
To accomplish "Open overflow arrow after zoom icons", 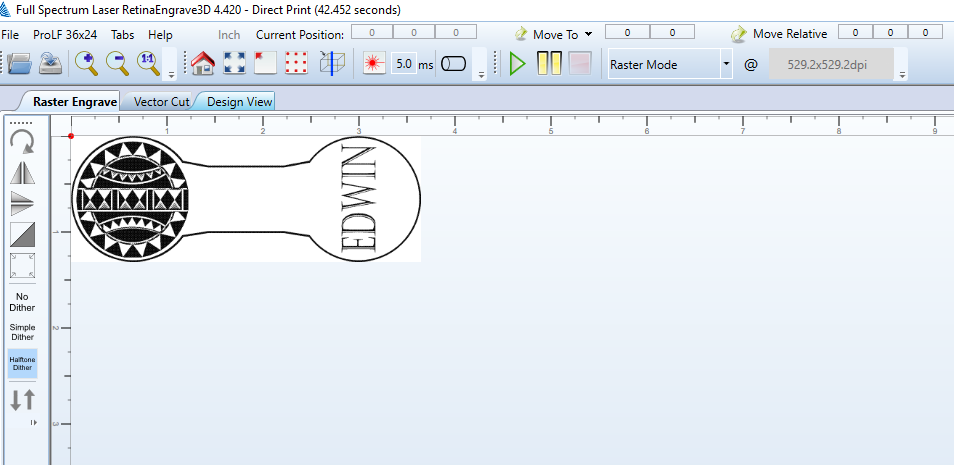I will pyautogui.click(x=172, y=74).
